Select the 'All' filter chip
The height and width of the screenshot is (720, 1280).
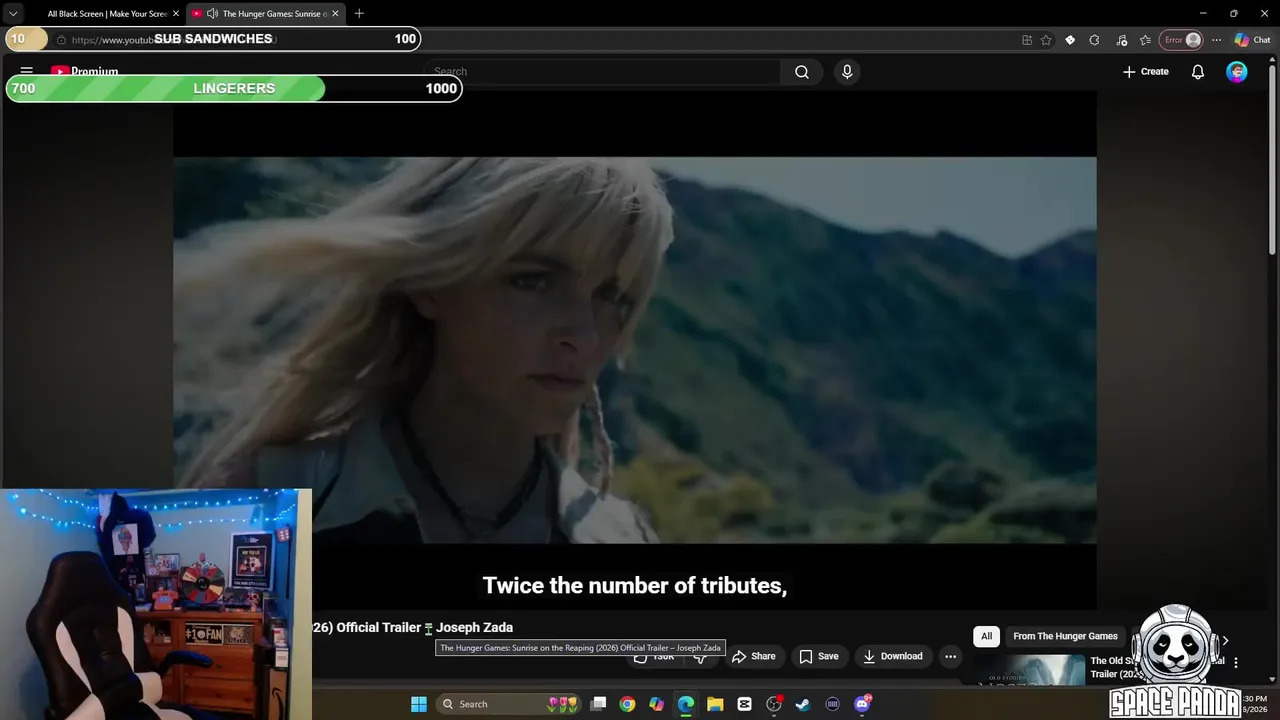click(986, 636)
